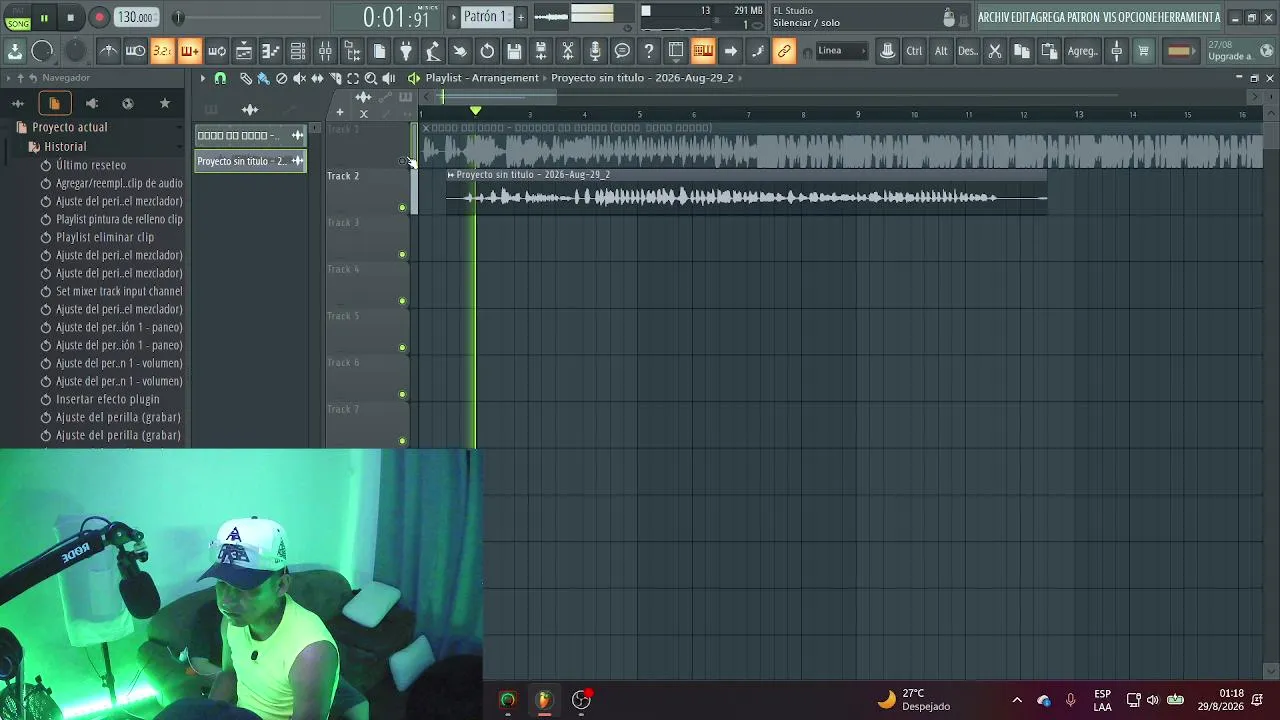This screenshot has width=1280, height=720.
Task: Click the 130.000 tempo field
Action: [135, 17]
